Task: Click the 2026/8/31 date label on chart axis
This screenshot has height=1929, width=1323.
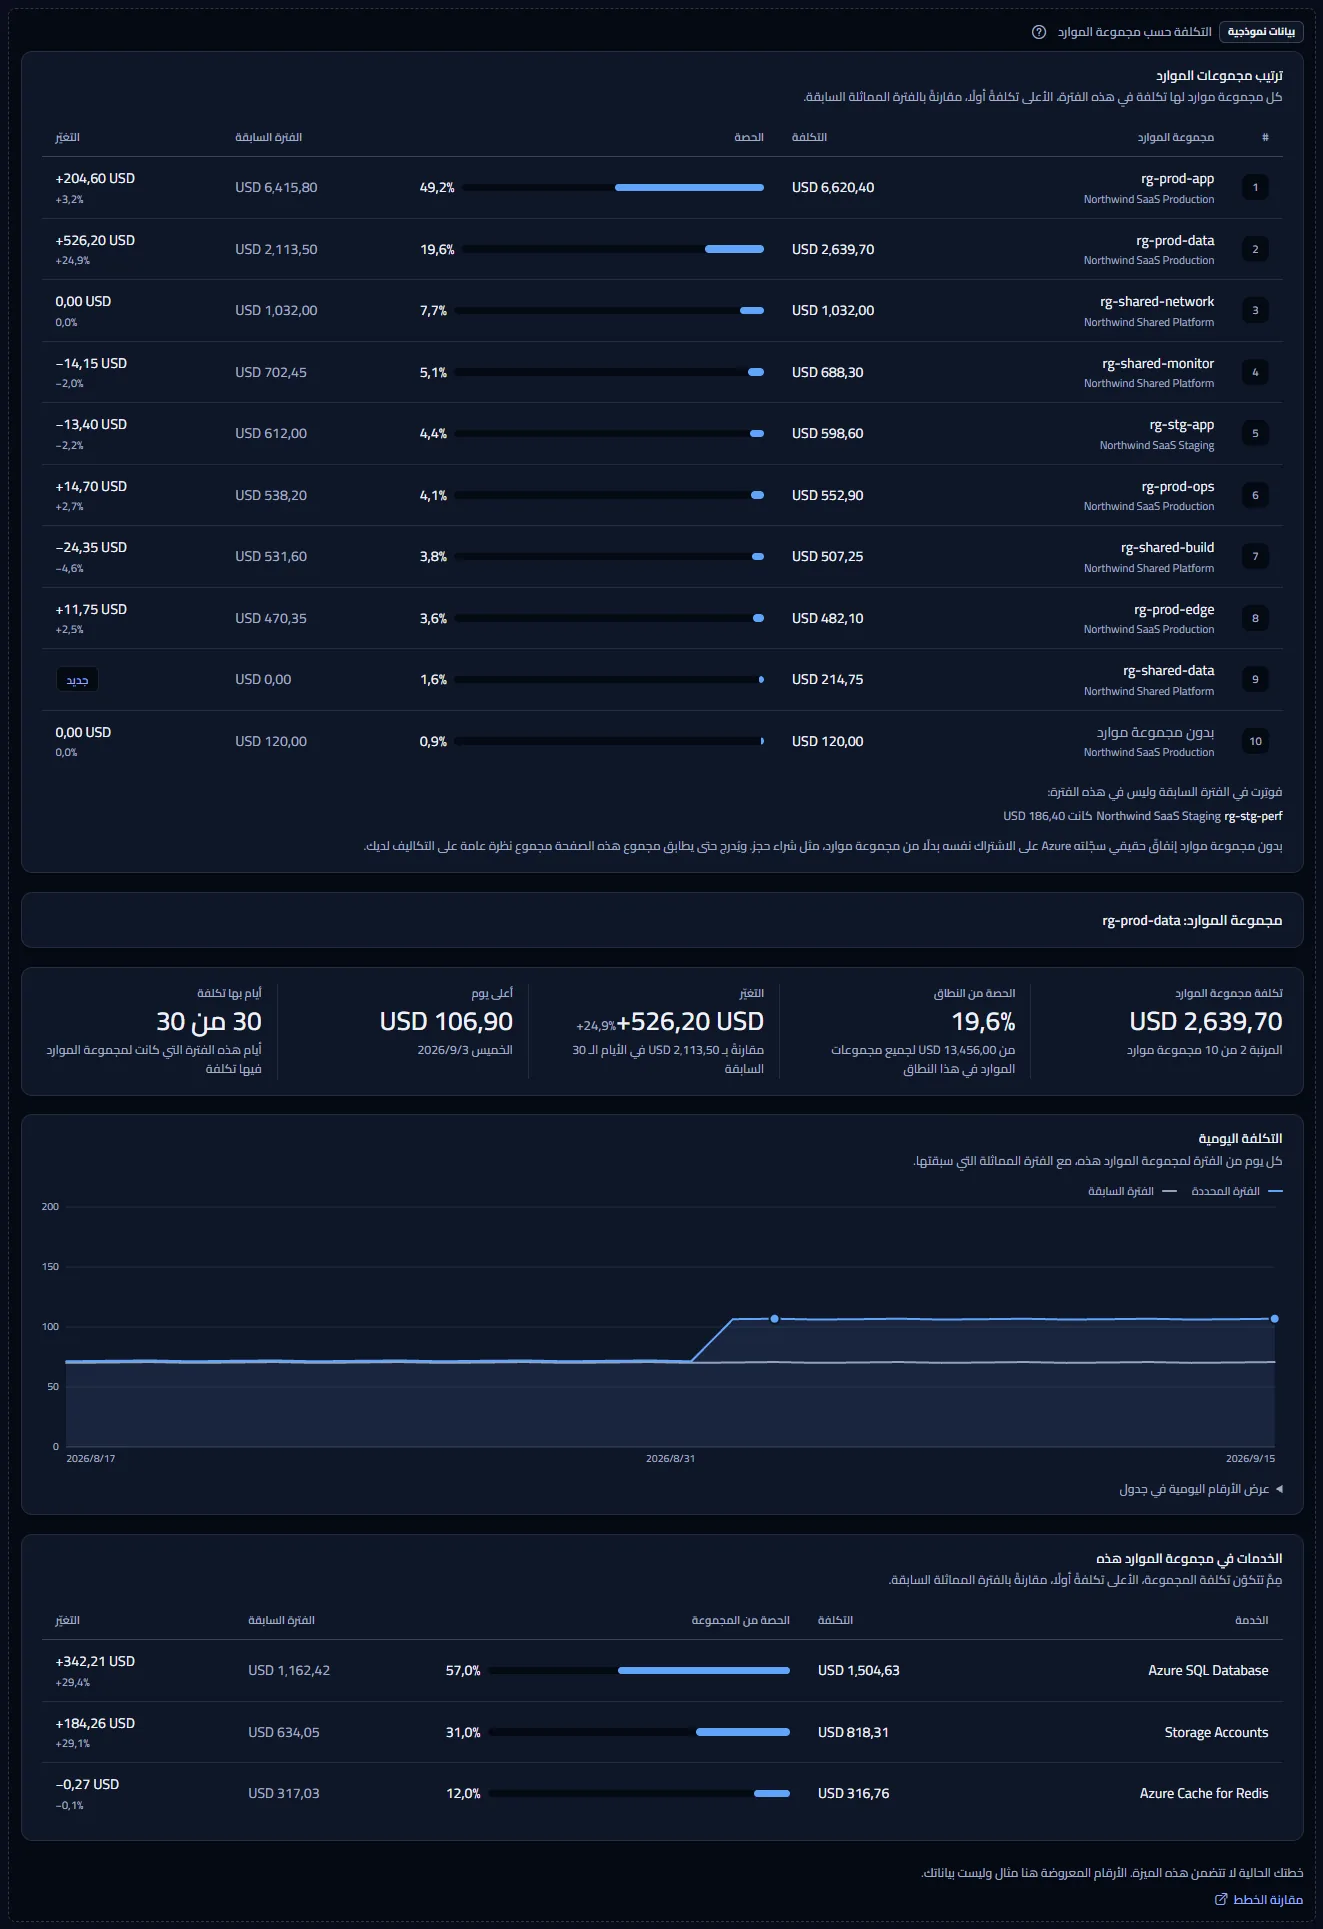Action: click(x=670, y=1458)
